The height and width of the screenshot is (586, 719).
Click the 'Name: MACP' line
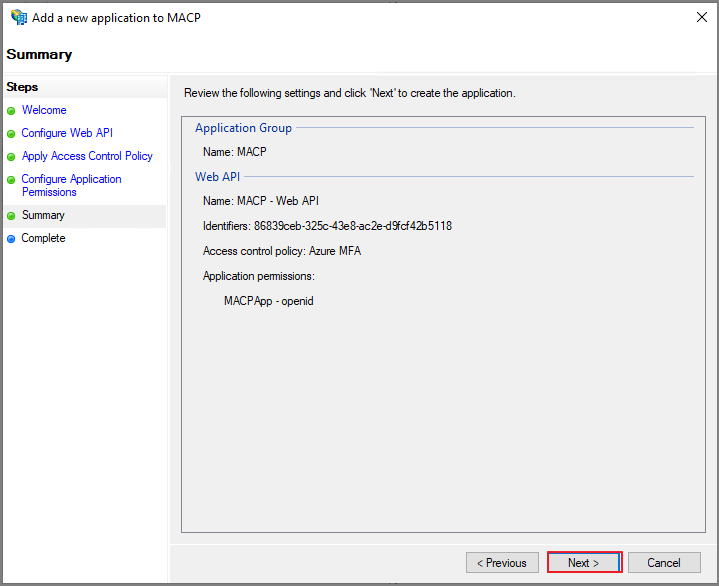[x=235, y=152]
